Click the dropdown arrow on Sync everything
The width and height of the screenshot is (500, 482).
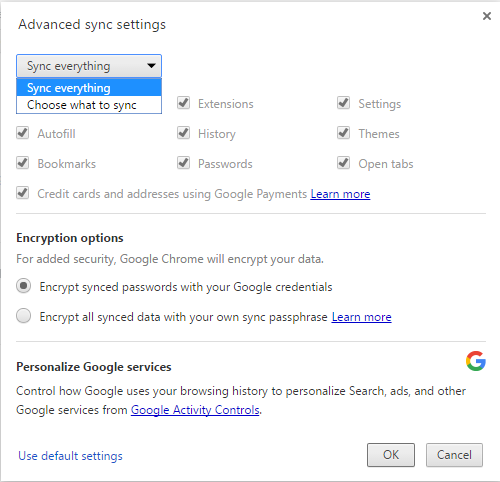151,66
